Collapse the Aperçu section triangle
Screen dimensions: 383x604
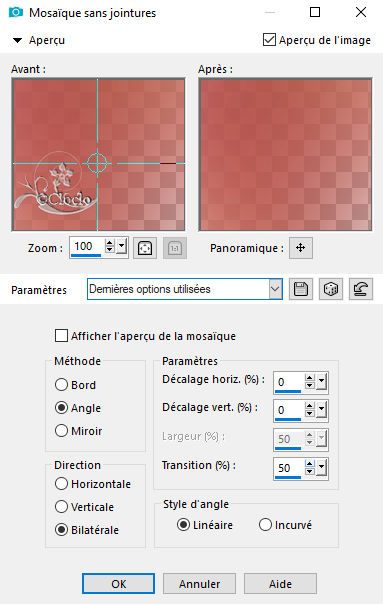tap(17, 40)
